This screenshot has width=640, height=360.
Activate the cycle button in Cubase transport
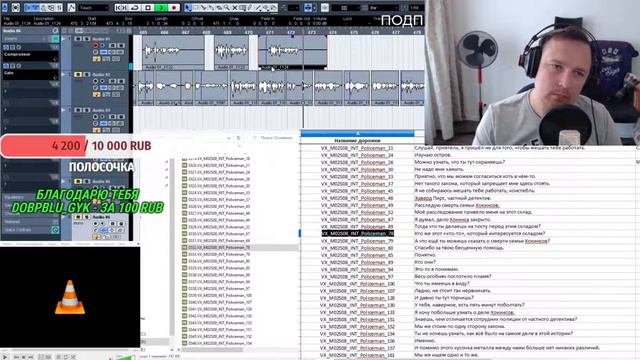point(135,8)
